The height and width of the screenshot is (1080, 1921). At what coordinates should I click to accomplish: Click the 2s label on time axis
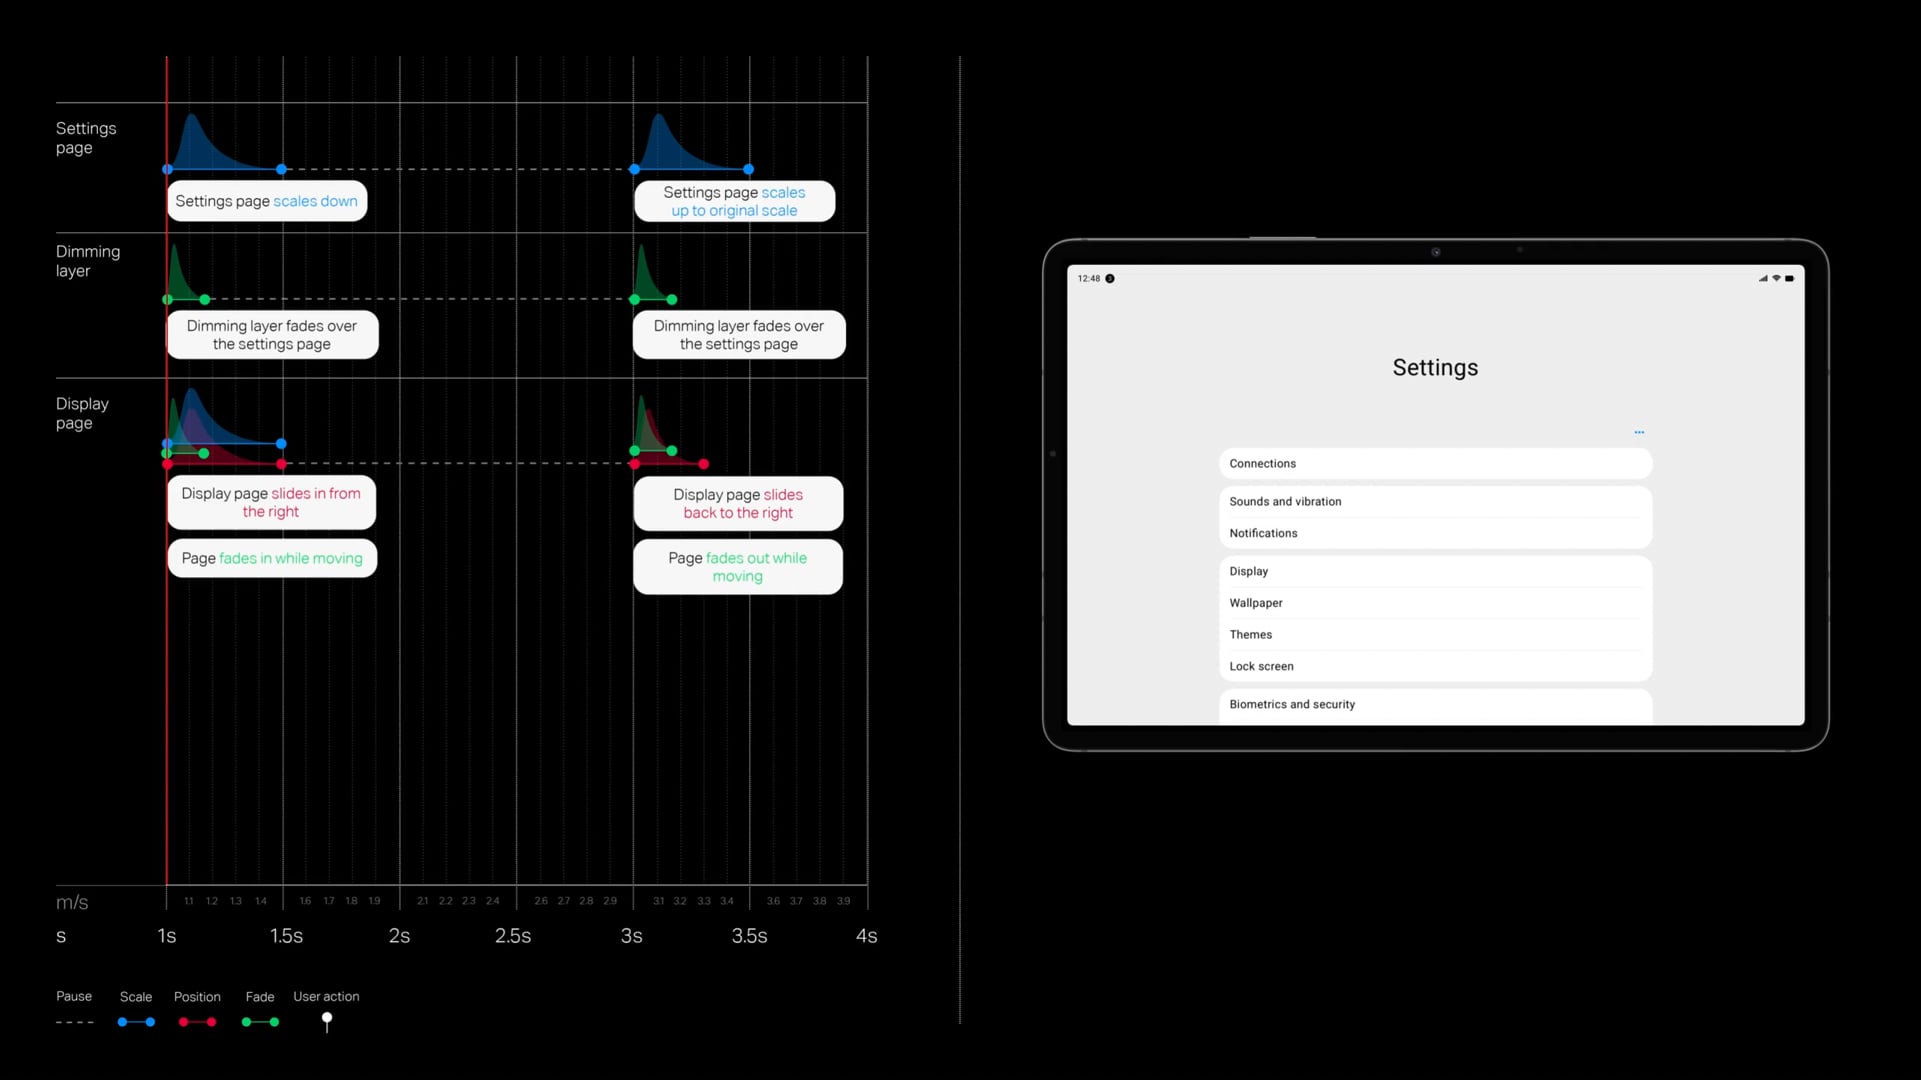click(399, 936)
